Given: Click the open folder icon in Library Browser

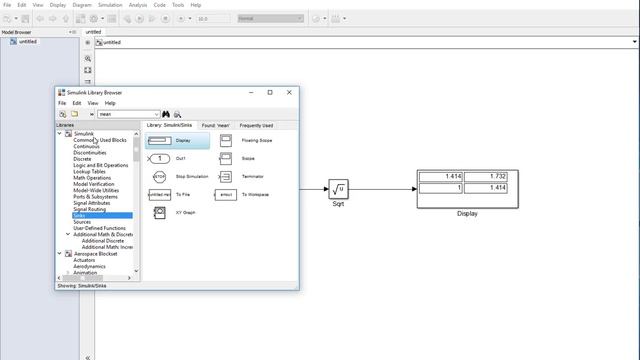Looking at the screenshot, I should (x=74, y=114).
